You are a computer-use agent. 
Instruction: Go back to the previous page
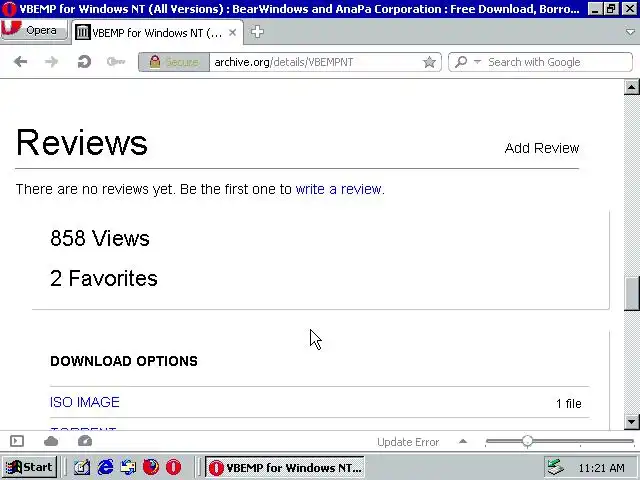20,62
